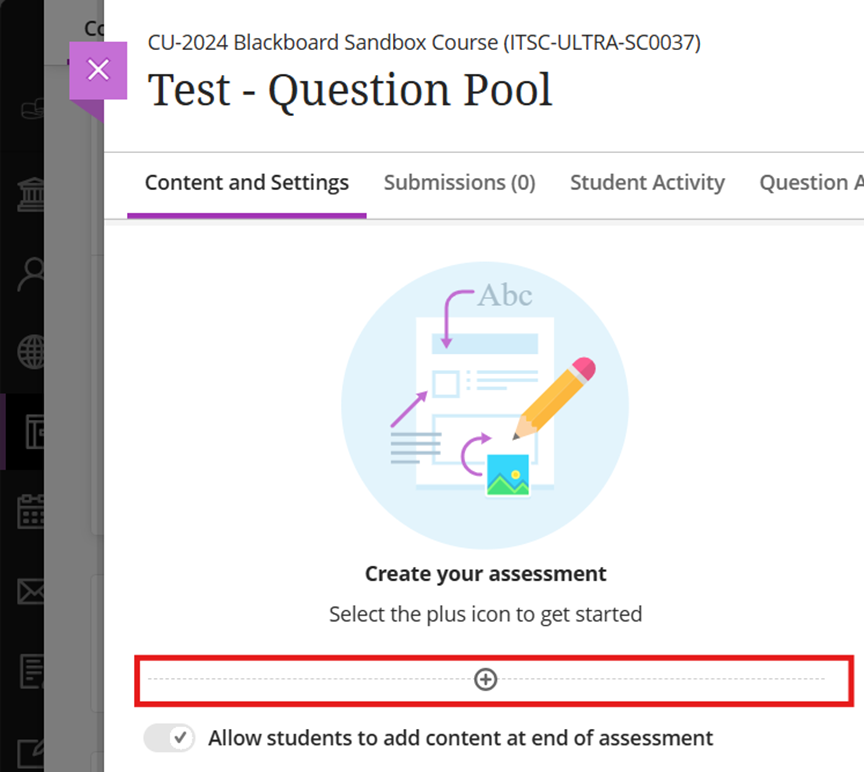
Task: Switch to the Content and Settings tab
Action: click(x=246, y=183)
